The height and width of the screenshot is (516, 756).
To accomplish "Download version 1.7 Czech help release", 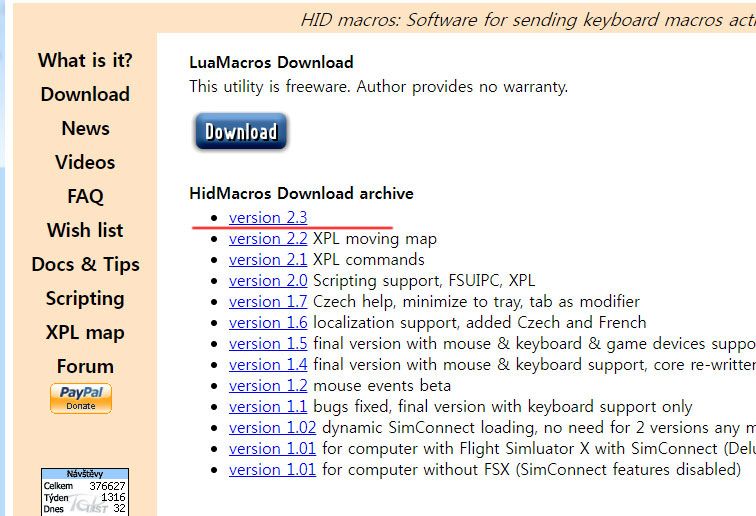I will pyautogui.click(x=268, y=301).
